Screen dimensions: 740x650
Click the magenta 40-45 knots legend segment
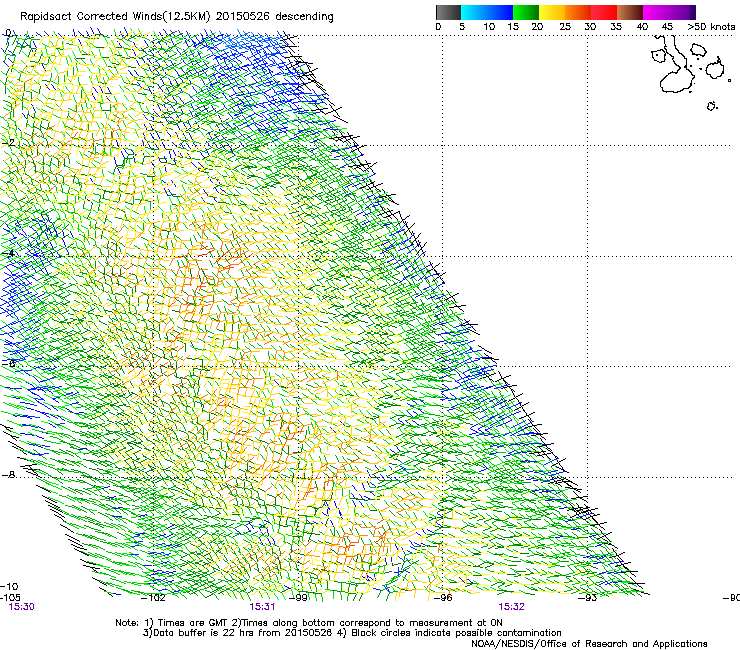[656, 12]
